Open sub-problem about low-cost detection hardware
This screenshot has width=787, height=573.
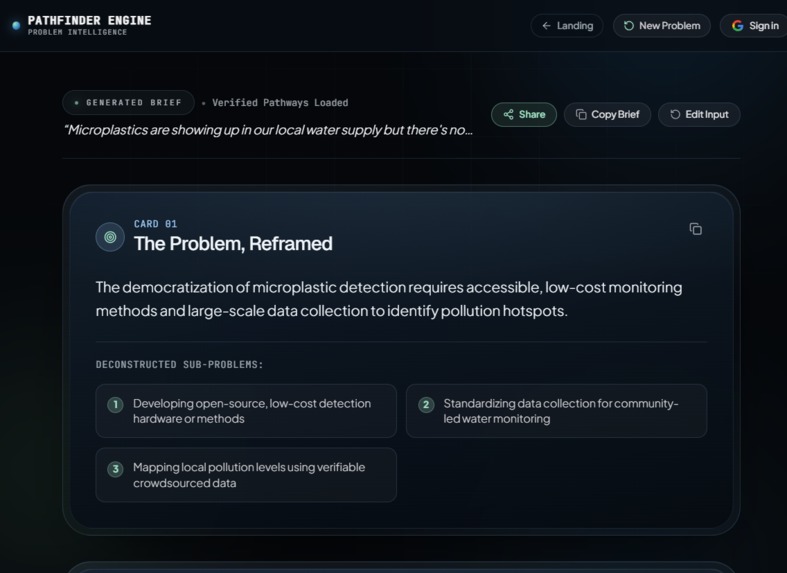tap(246, 411)
